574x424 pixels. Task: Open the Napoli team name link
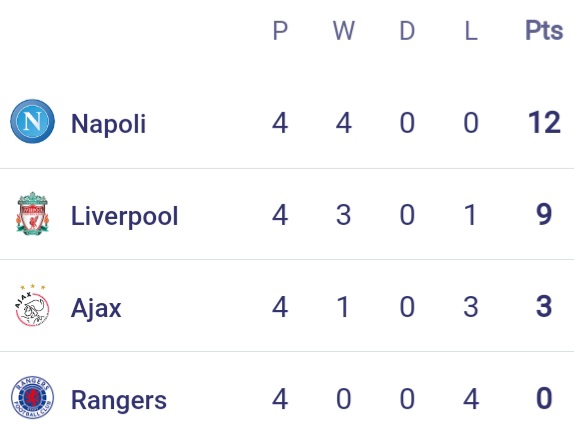(108, 123)
